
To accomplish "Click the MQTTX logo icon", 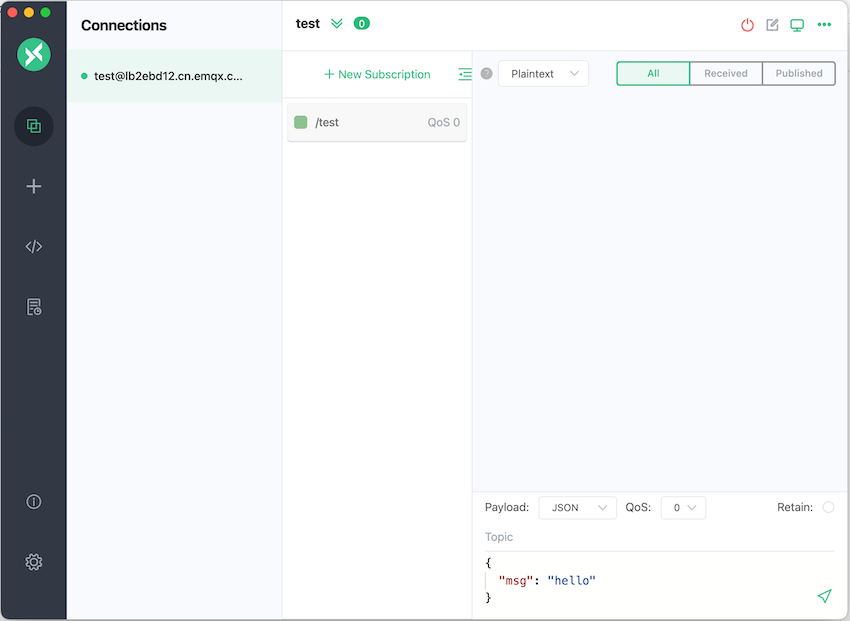I will point(34,54).
